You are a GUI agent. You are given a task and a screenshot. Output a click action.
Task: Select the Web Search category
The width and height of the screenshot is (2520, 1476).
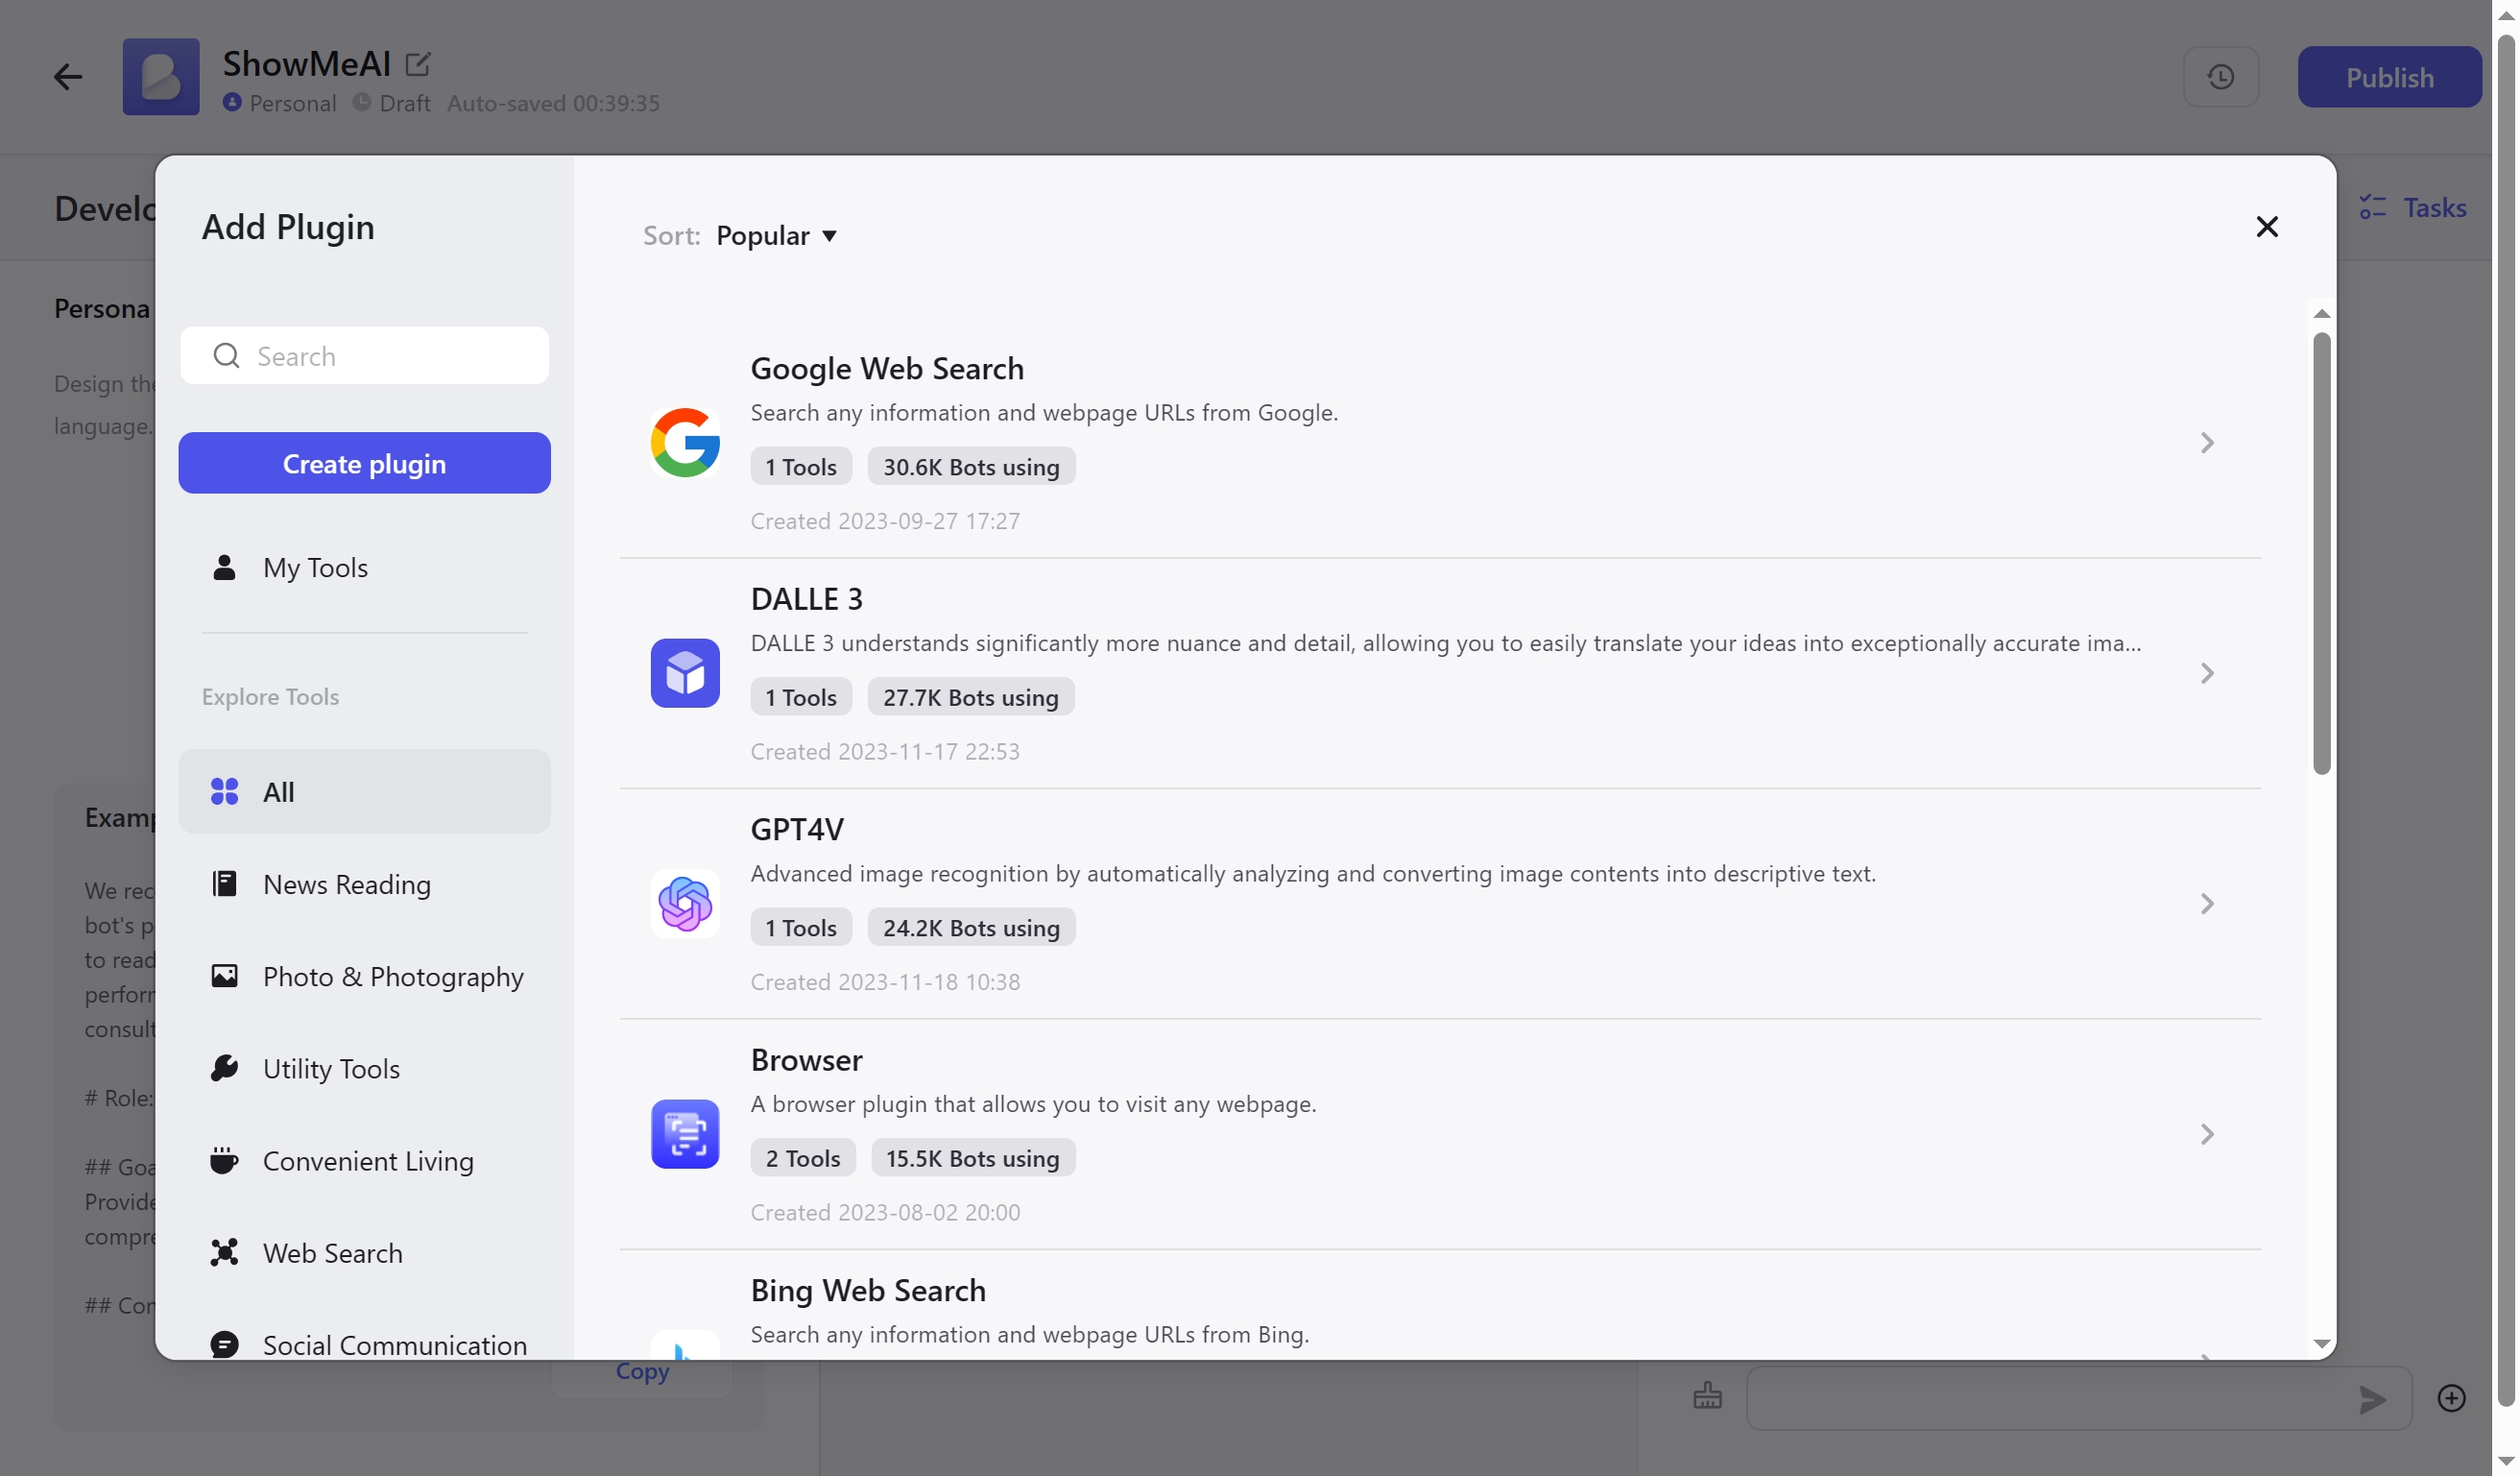(332, 1252)
